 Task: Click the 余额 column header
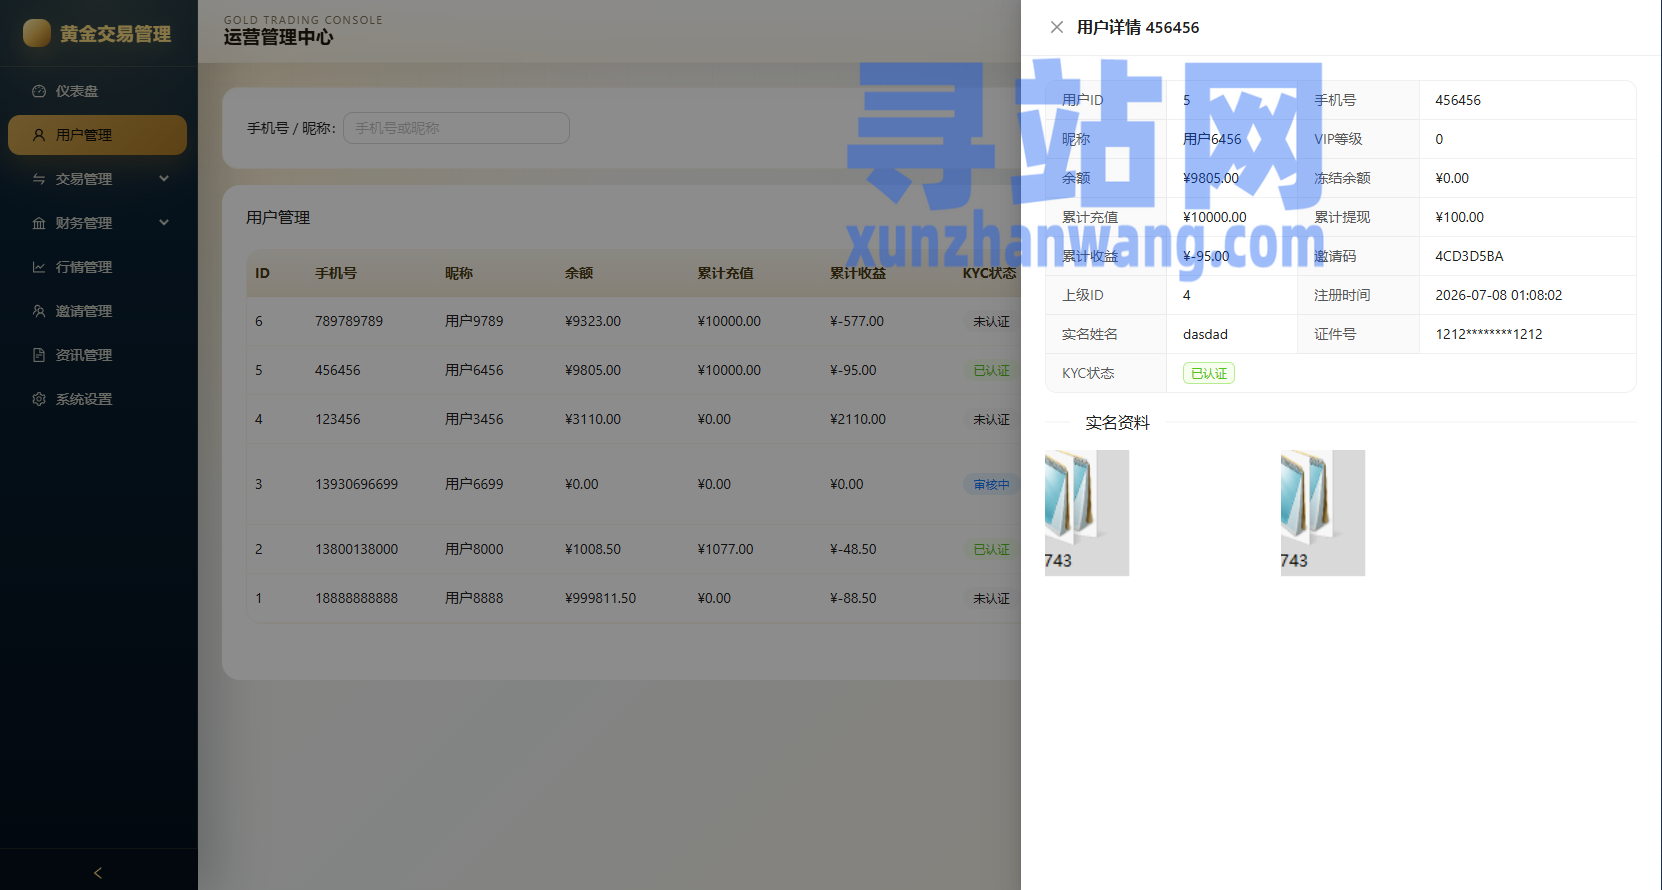(579, 273)
